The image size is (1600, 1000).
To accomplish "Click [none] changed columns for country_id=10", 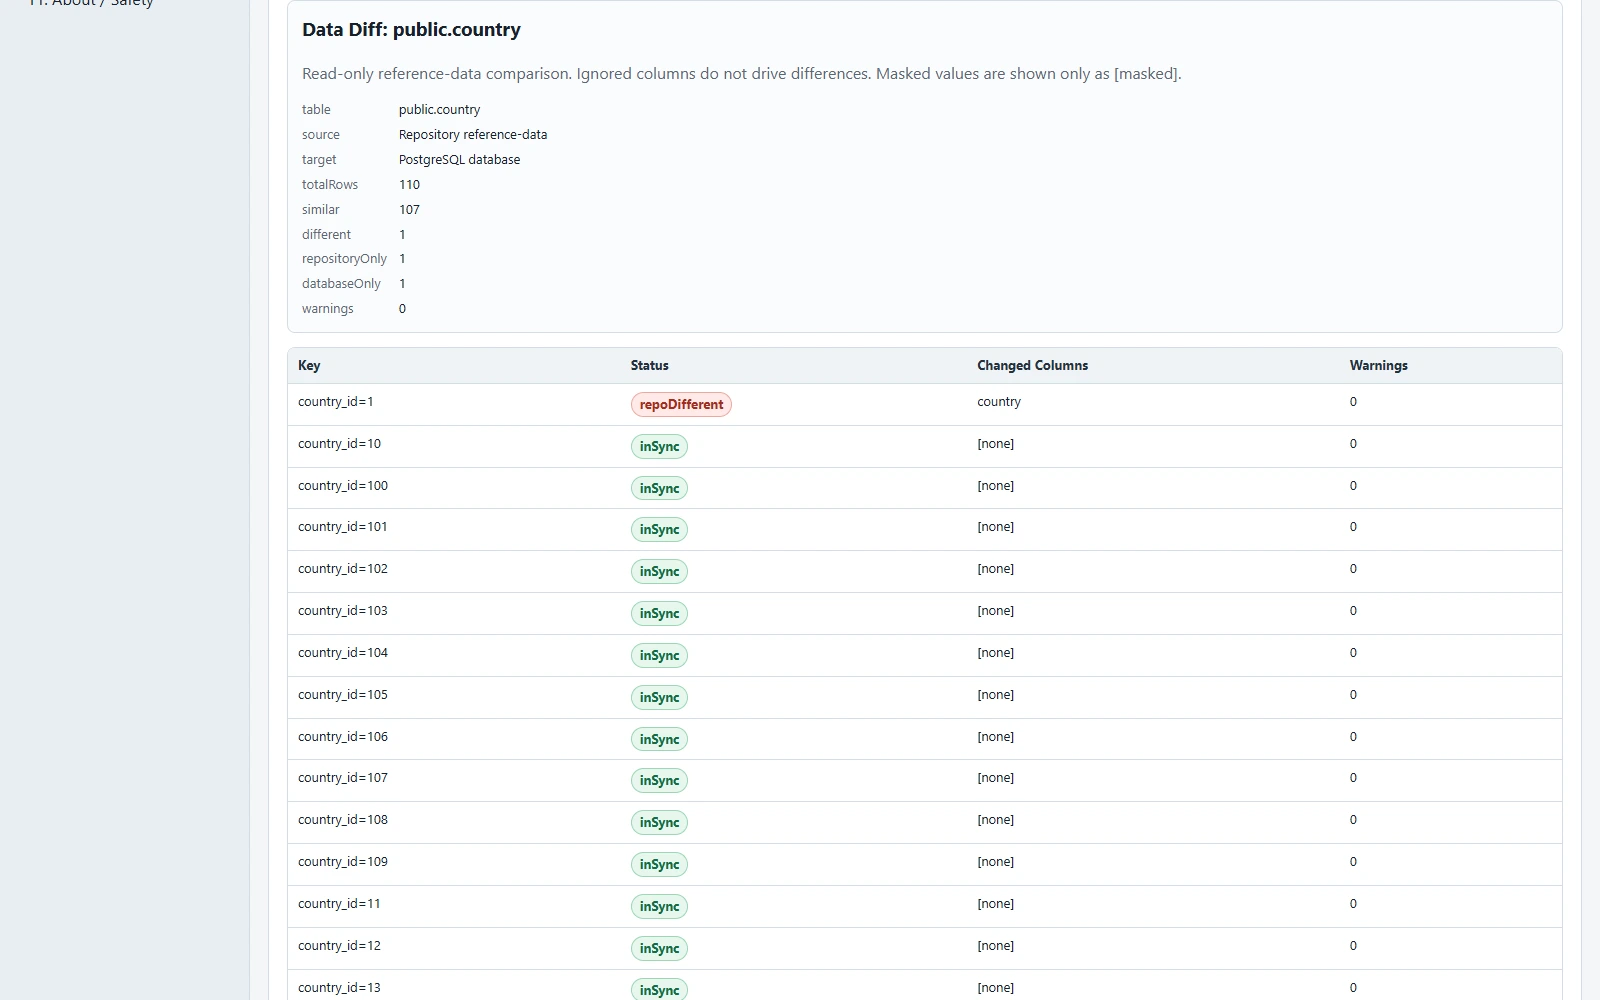I will [x=996, y=444].
